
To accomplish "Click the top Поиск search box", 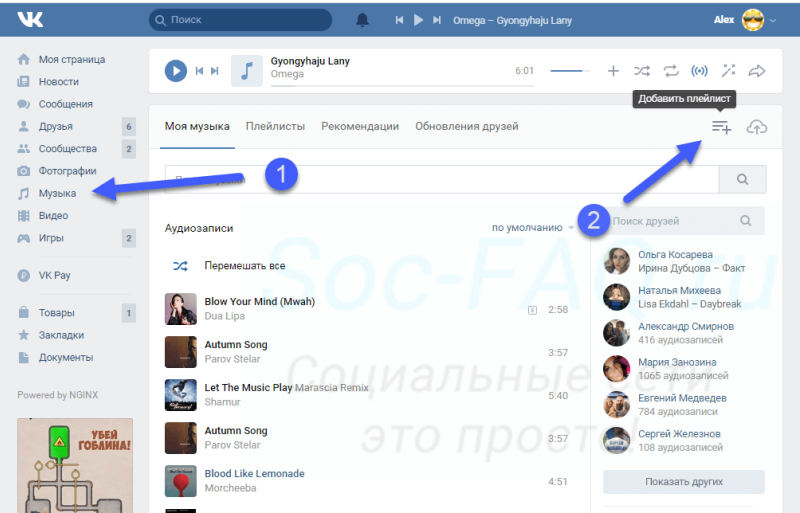I will [x=240, y=20].
